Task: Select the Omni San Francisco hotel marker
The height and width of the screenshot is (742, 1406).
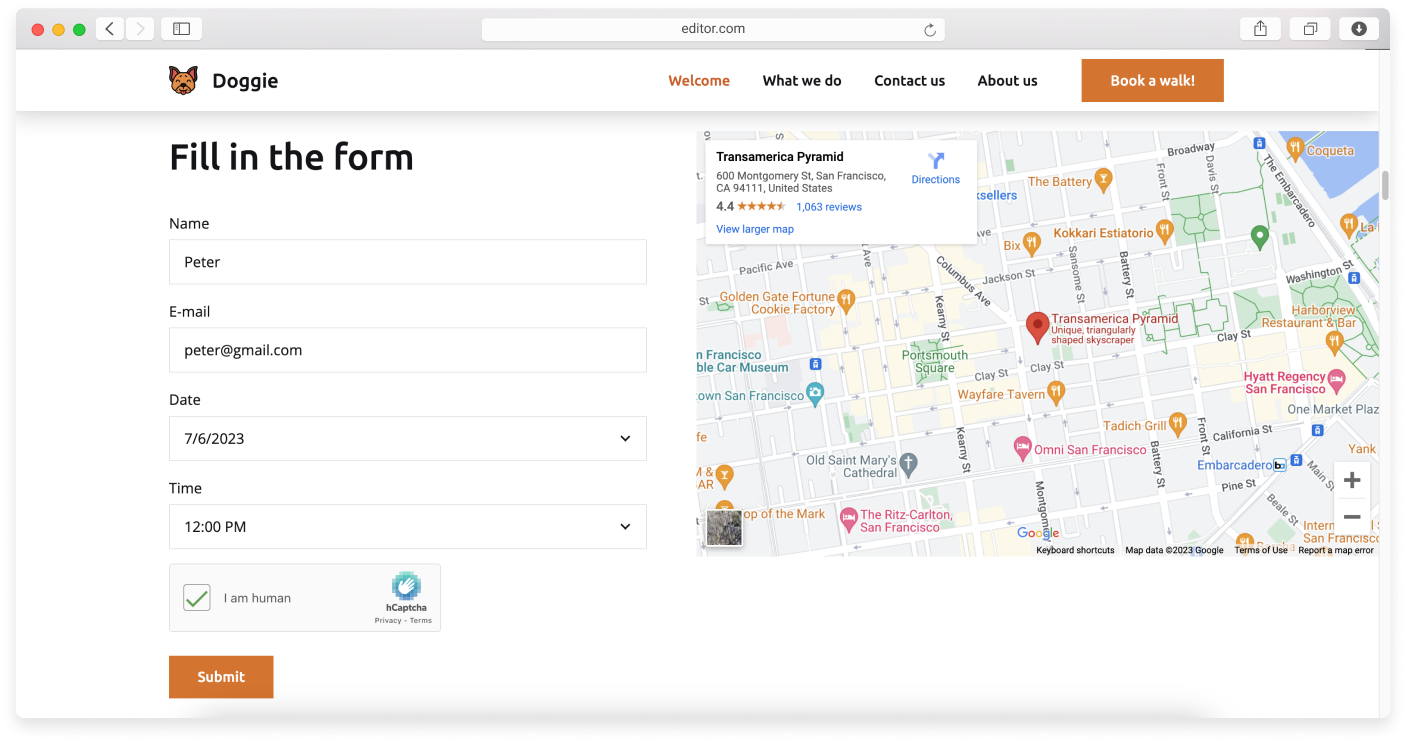Action: coord(1022,448)
